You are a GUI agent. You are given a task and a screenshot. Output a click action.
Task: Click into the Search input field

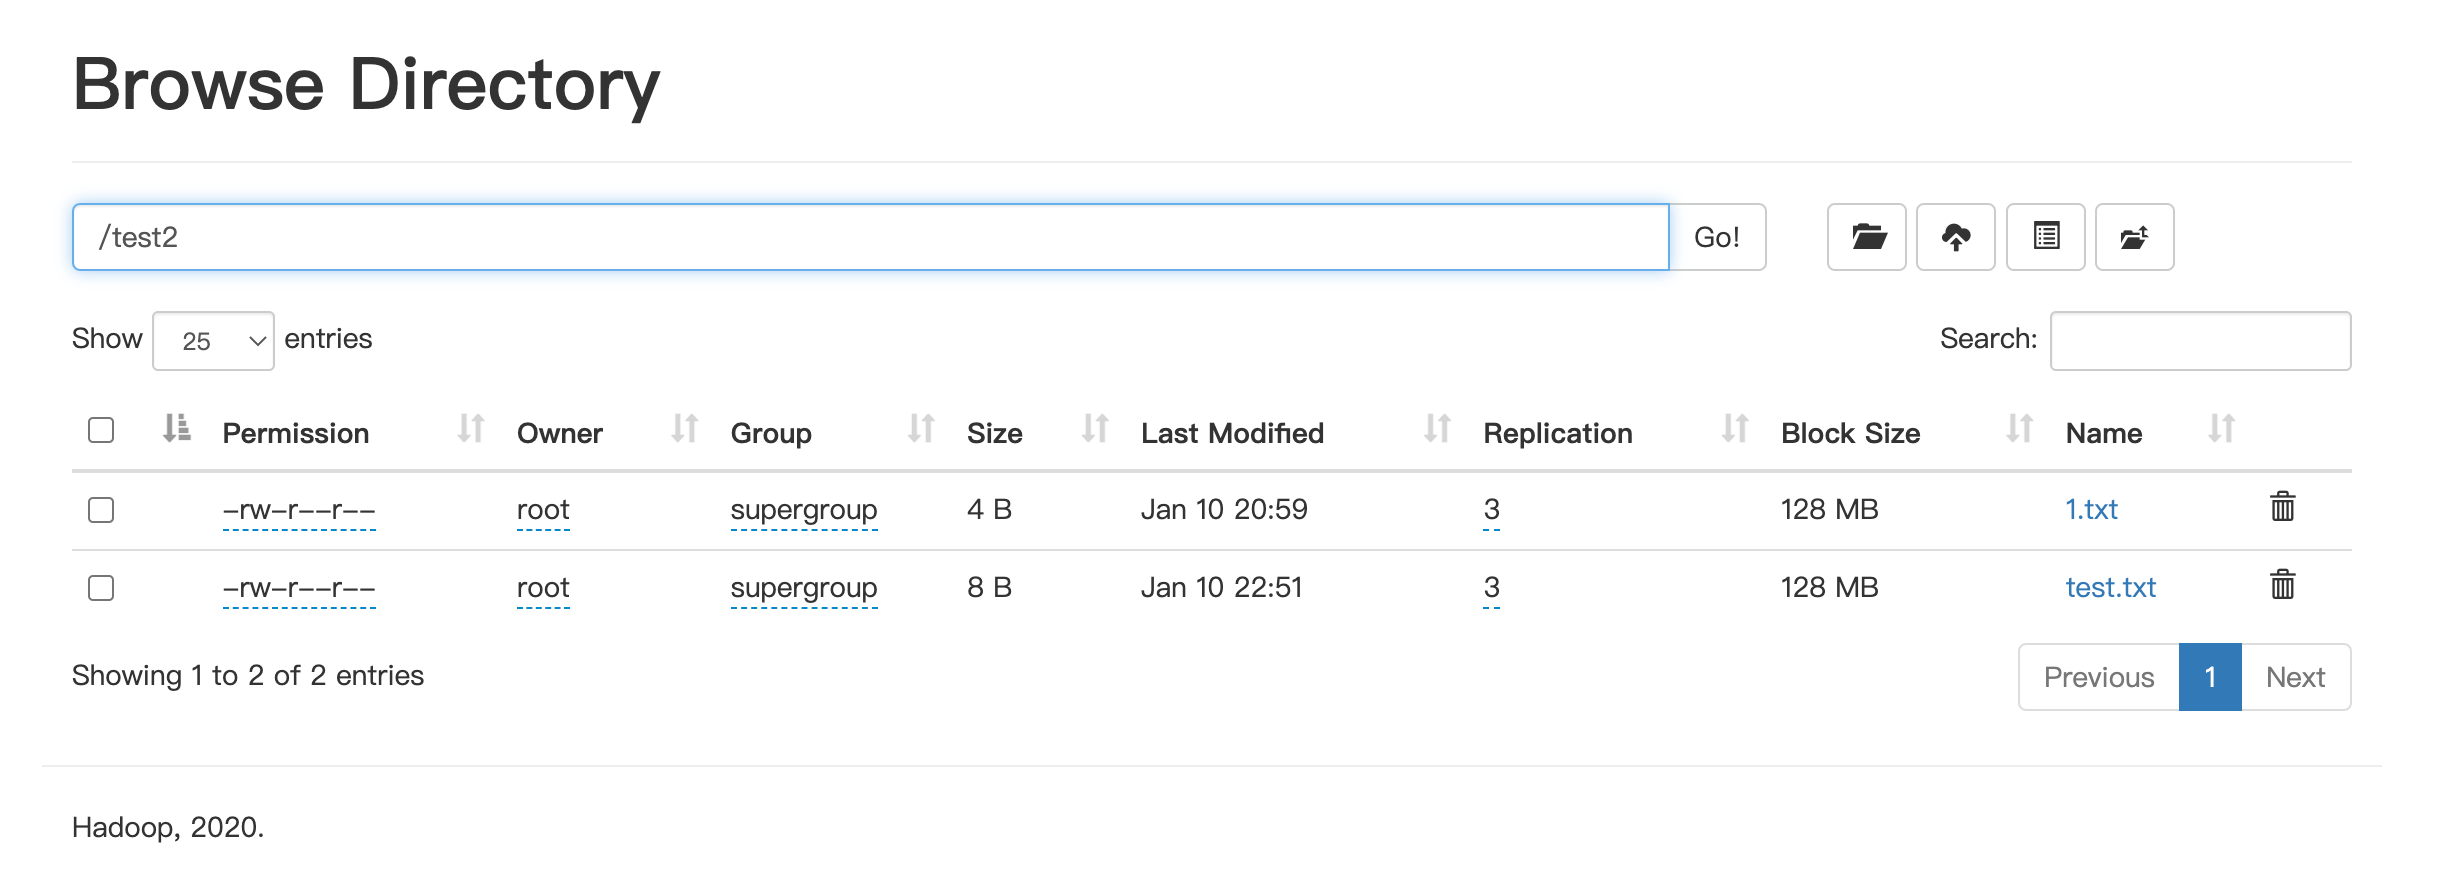point(2200,341)
